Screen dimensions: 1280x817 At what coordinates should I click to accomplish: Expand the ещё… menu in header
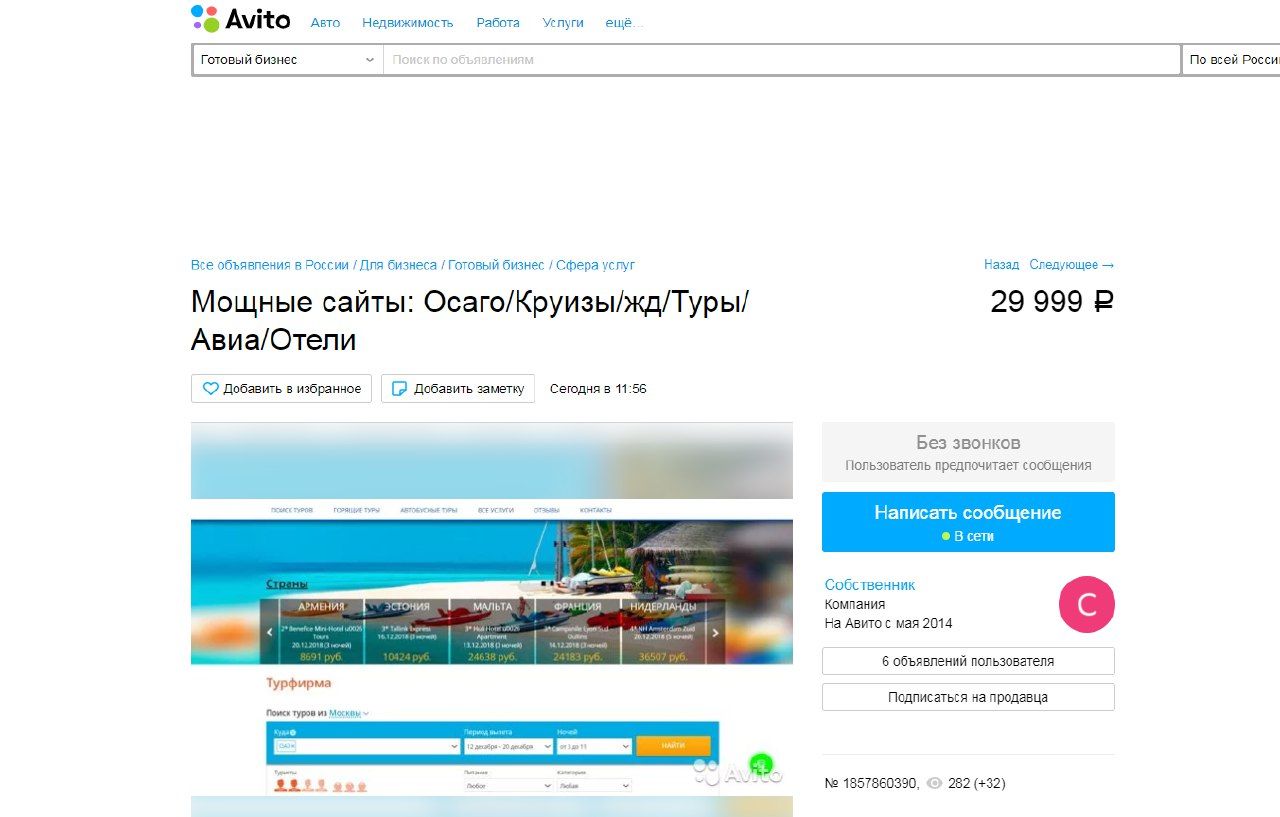(624, 23)
